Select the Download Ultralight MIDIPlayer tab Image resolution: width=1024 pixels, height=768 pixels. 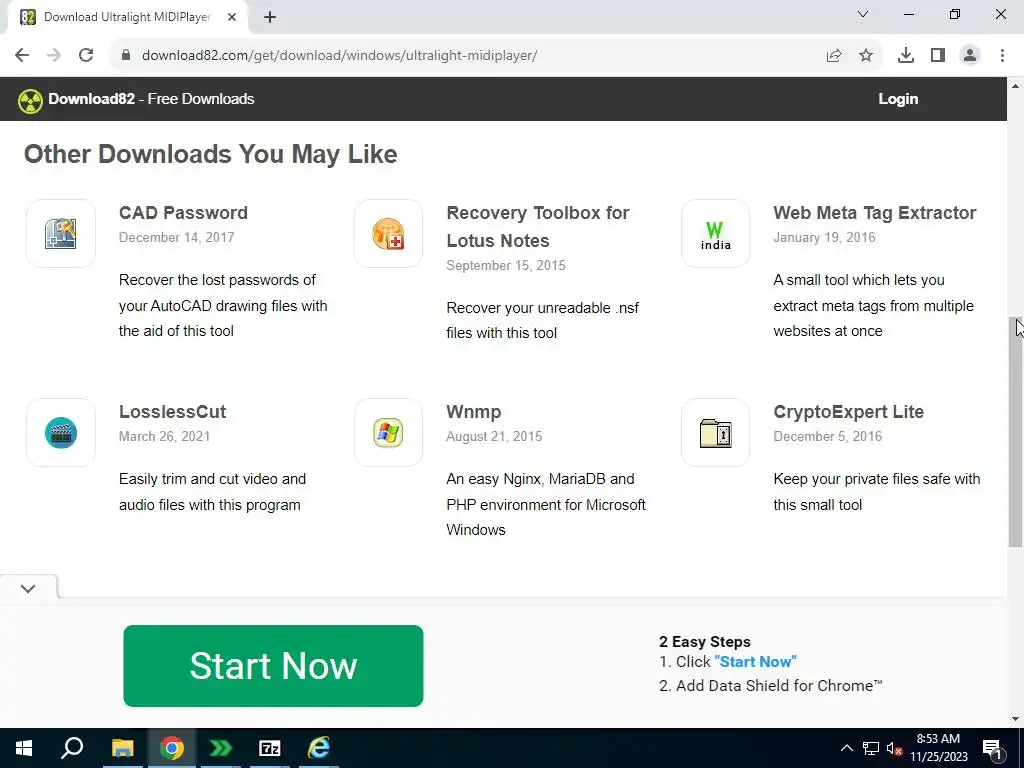127,18
